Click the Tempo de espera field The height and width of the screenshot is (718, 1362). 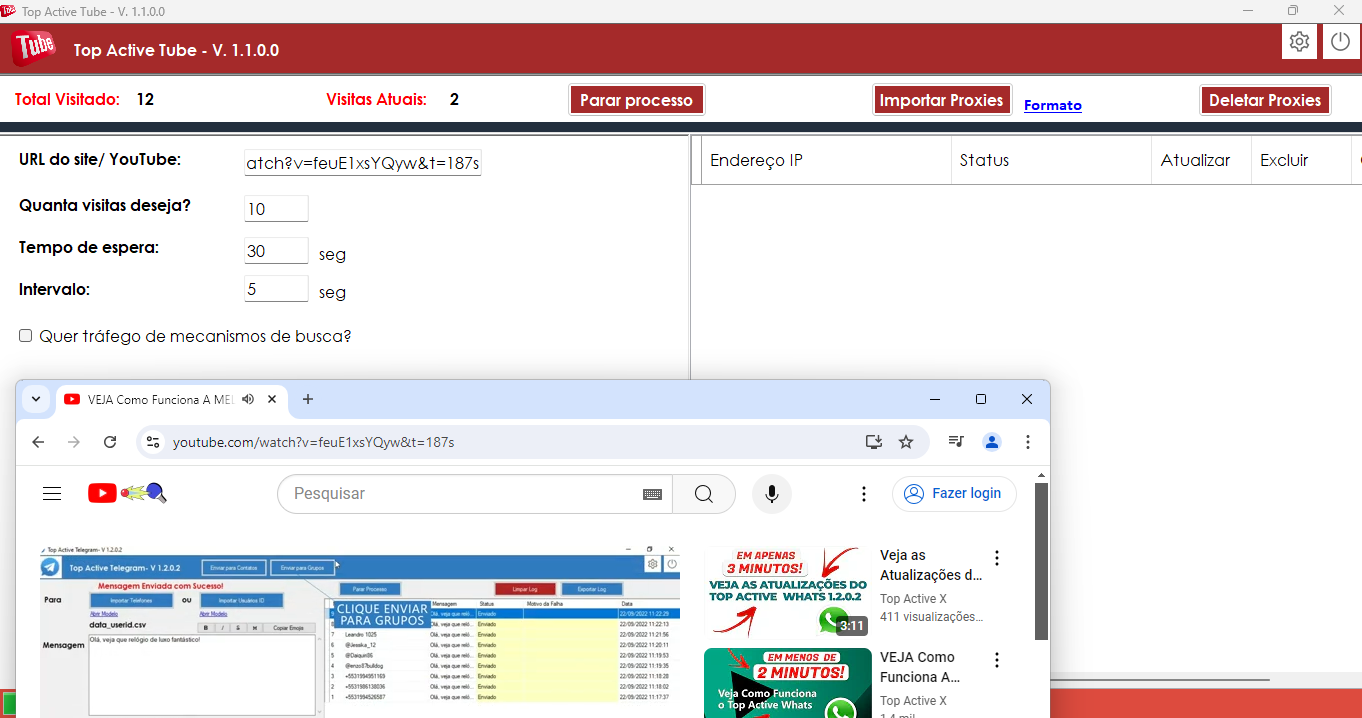(276, 251)
